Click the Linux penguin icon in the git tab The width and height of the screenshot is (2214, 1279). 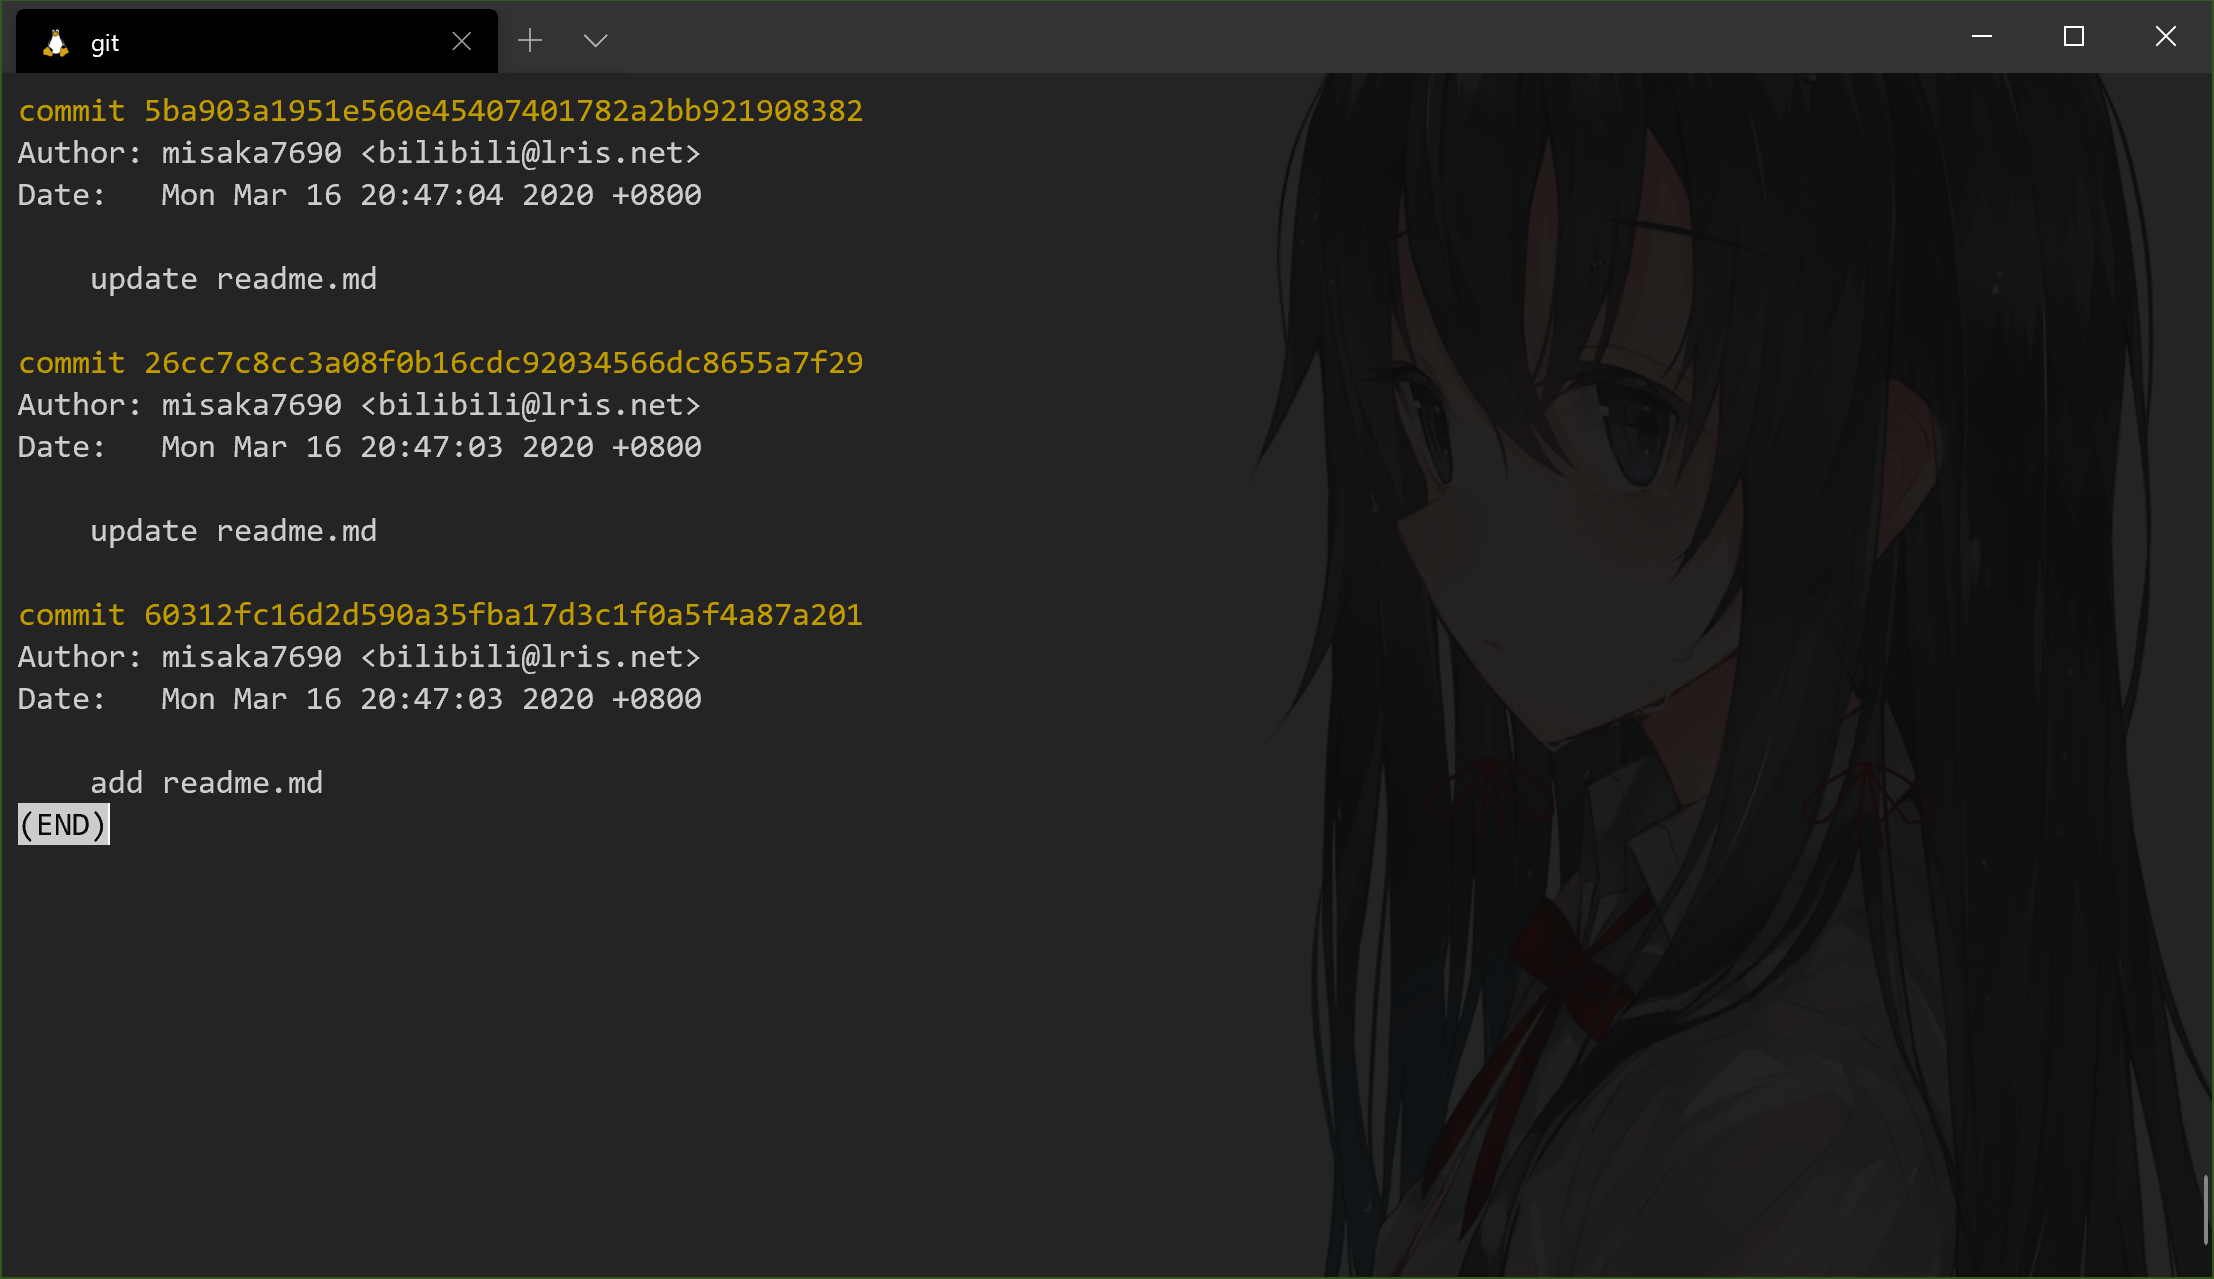pos(56,42)
